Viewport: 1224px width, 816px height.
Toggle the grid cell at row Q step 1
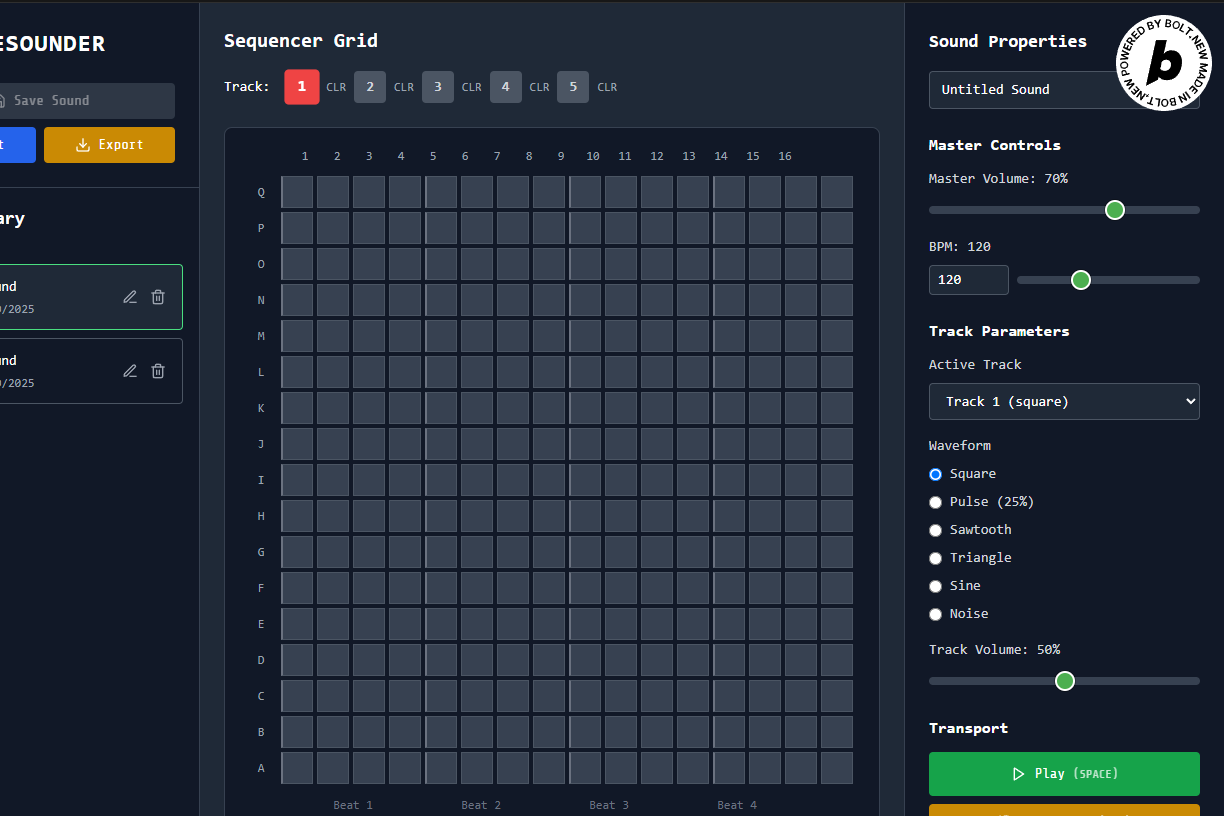(x=297, y=192)
